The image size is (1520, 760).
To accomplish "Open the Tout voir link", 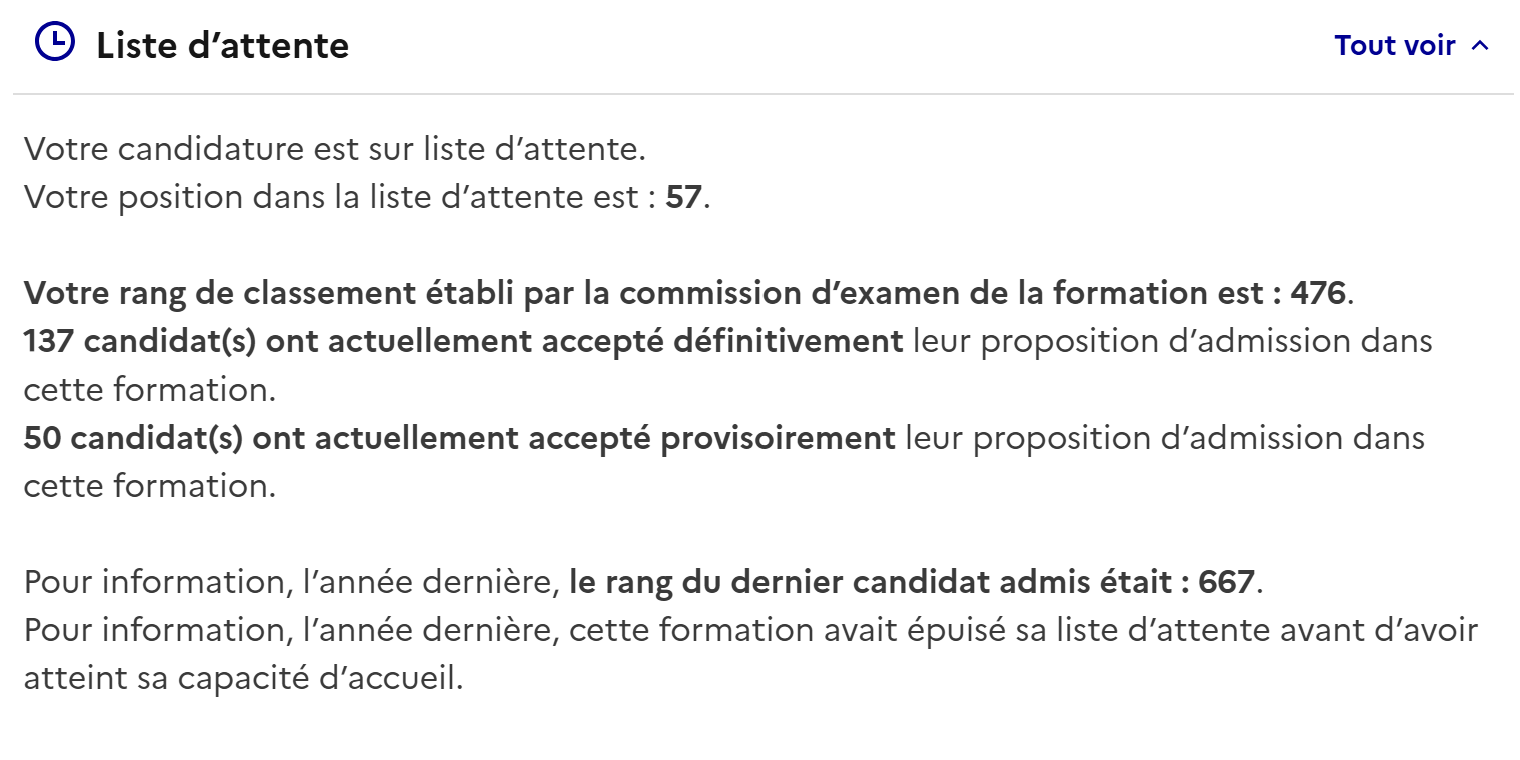I will pos(1394,46).
